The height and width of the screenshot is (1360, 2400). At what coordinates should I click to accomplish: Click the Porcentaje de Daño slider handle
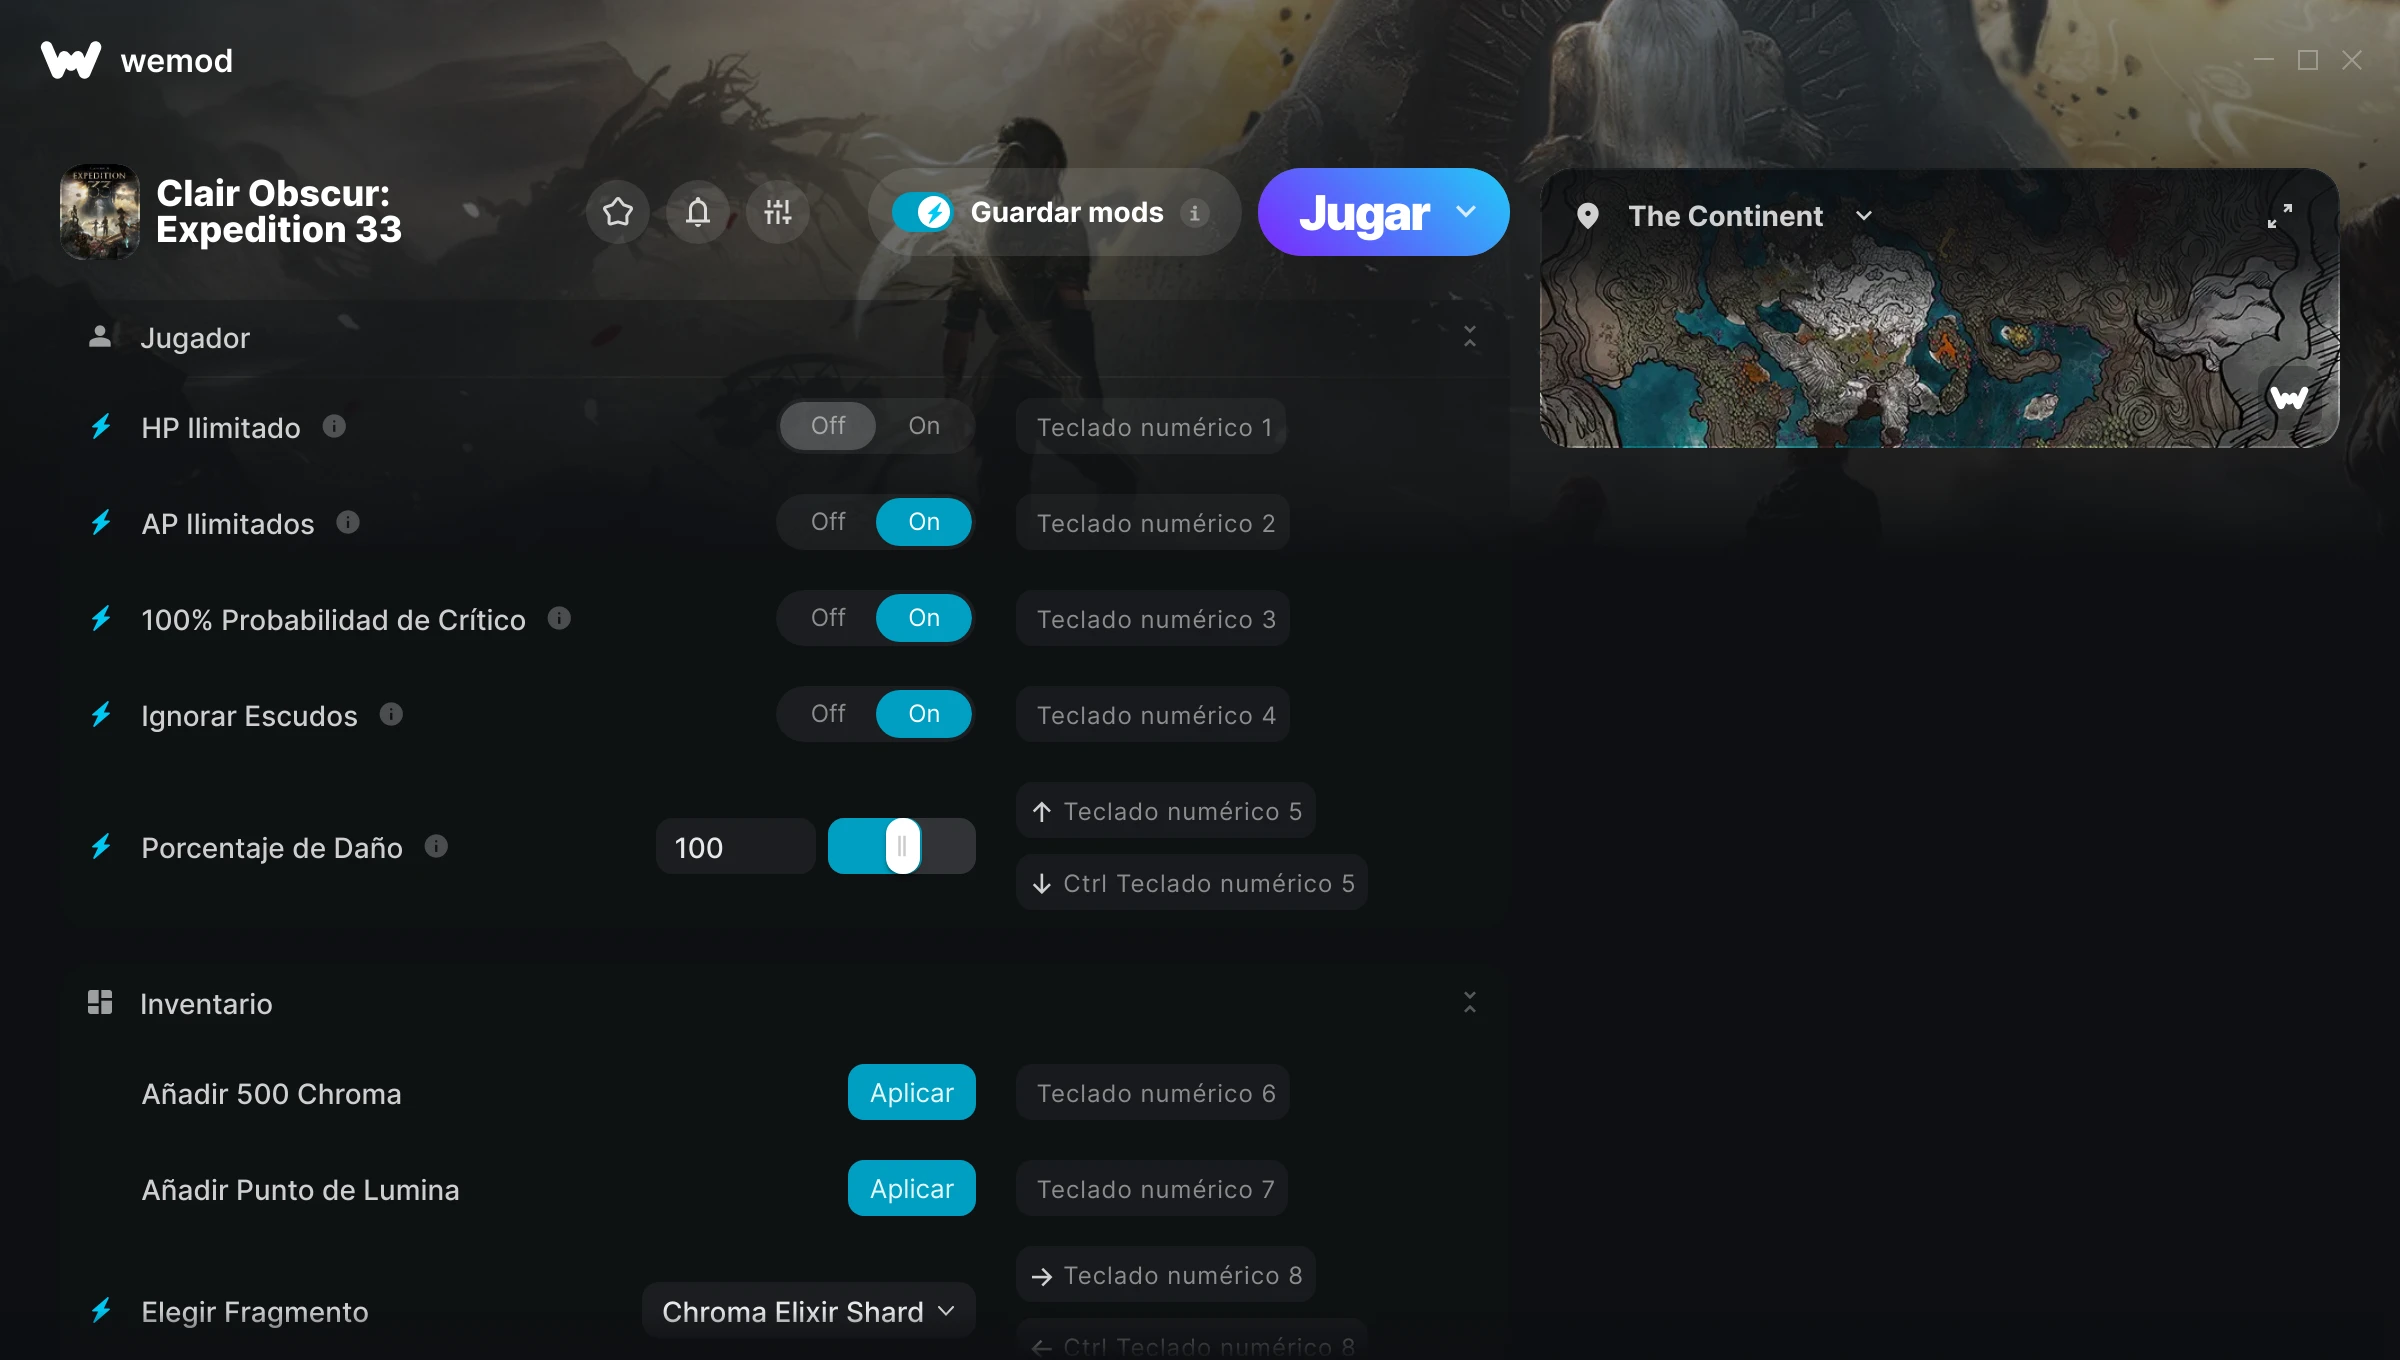(x=903, y=846)
